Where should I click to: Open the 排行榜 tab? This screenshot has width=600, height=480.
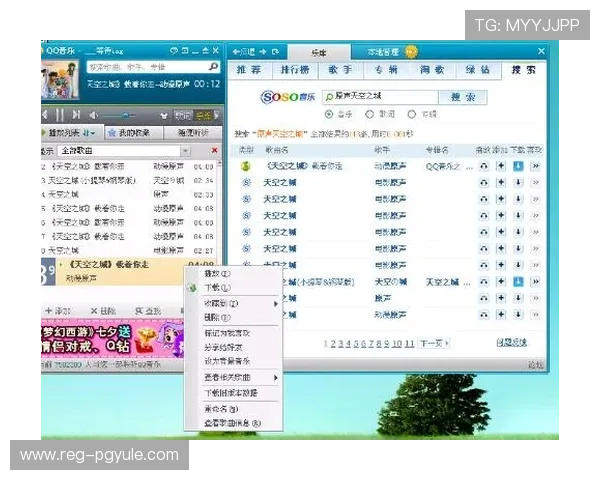[295, 70]
